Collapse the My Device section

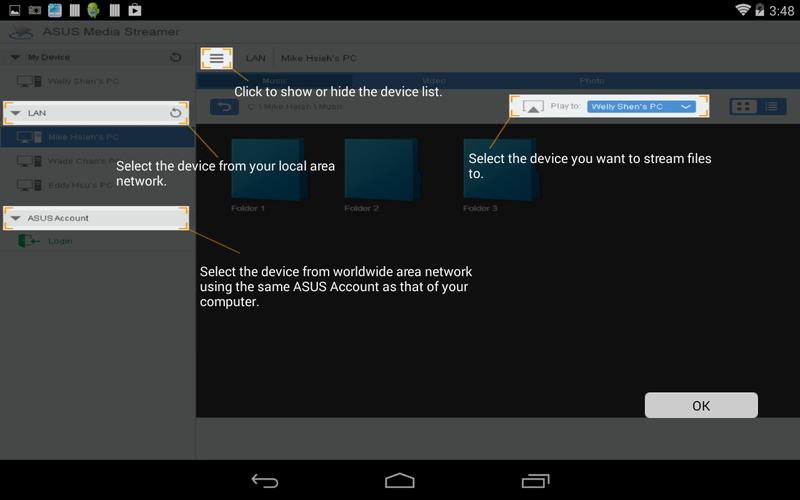coord(15,58)
